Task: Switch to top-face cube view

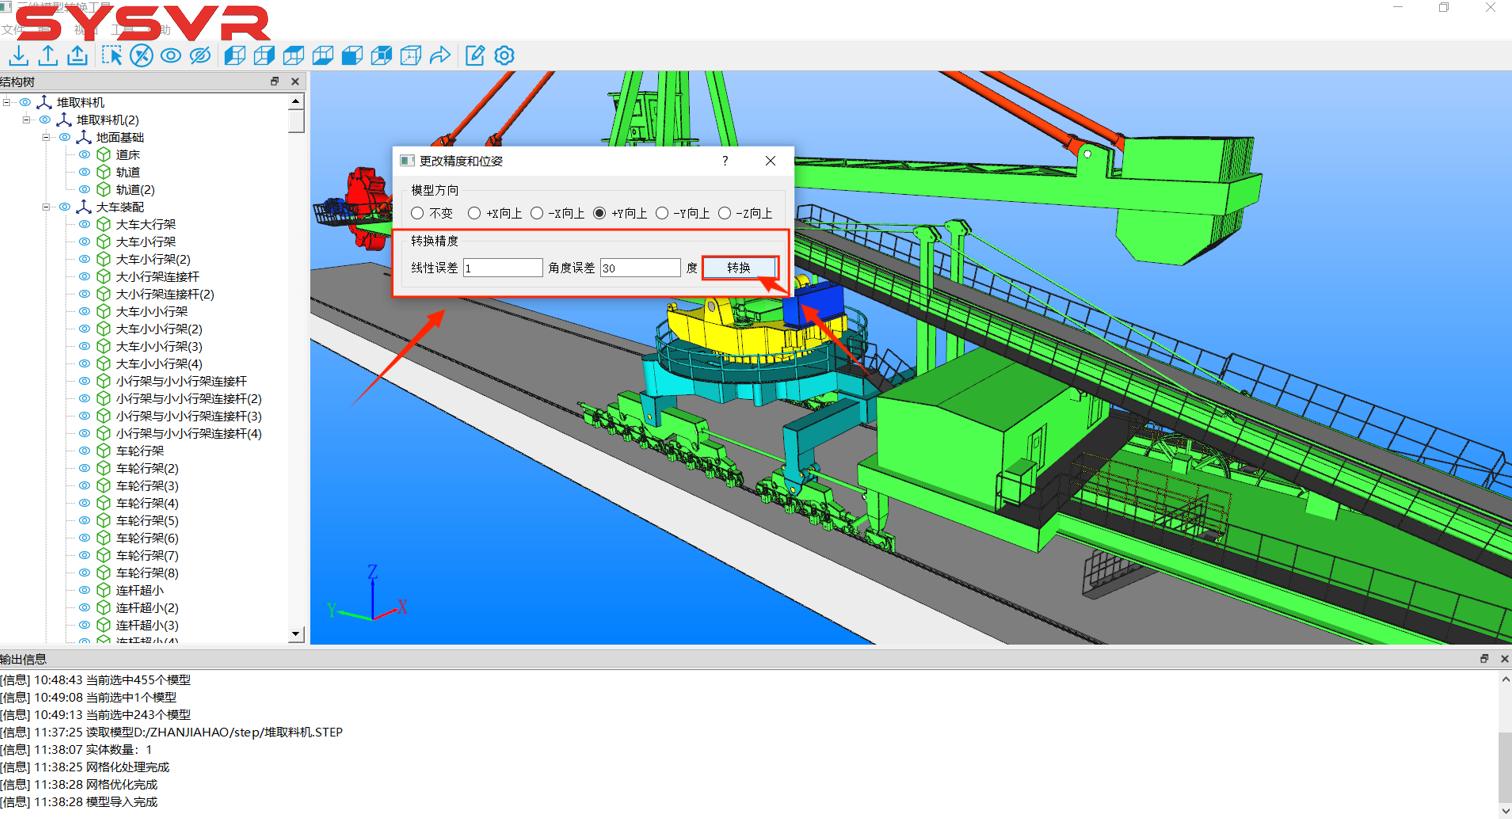Action: (294, 56)
